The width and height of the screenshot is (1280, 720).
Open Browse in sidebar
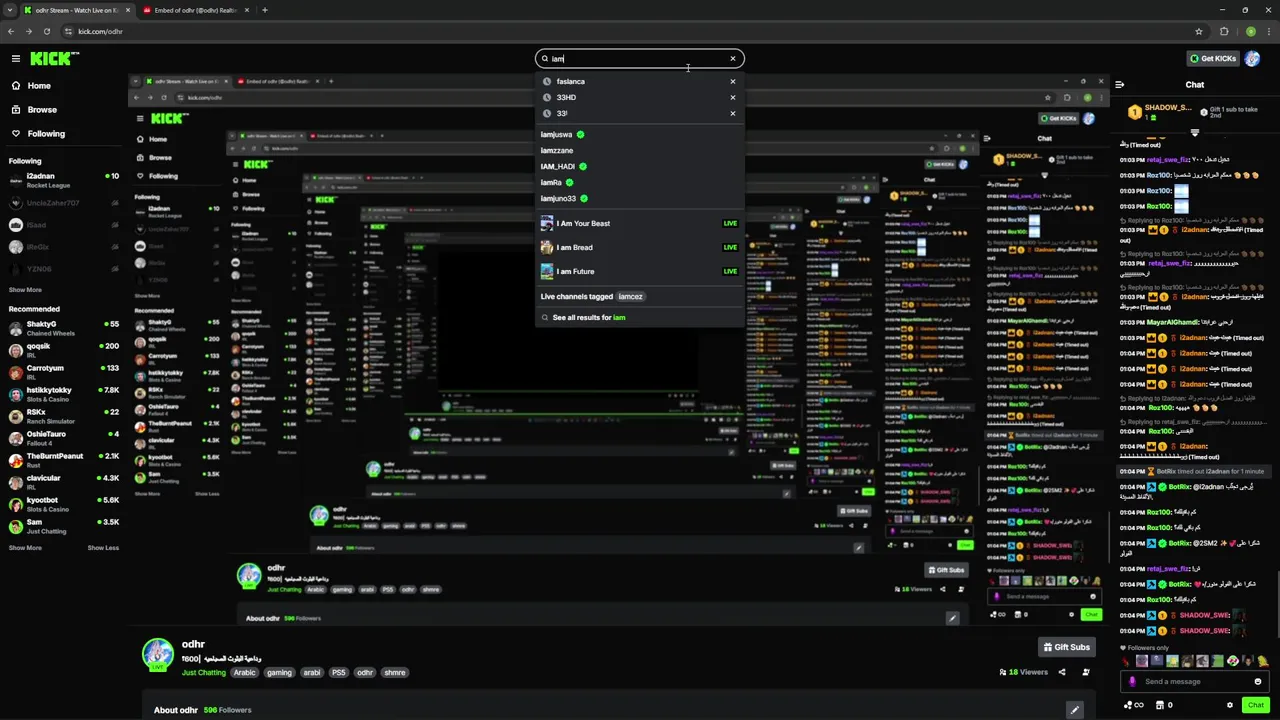pos(42,110)
